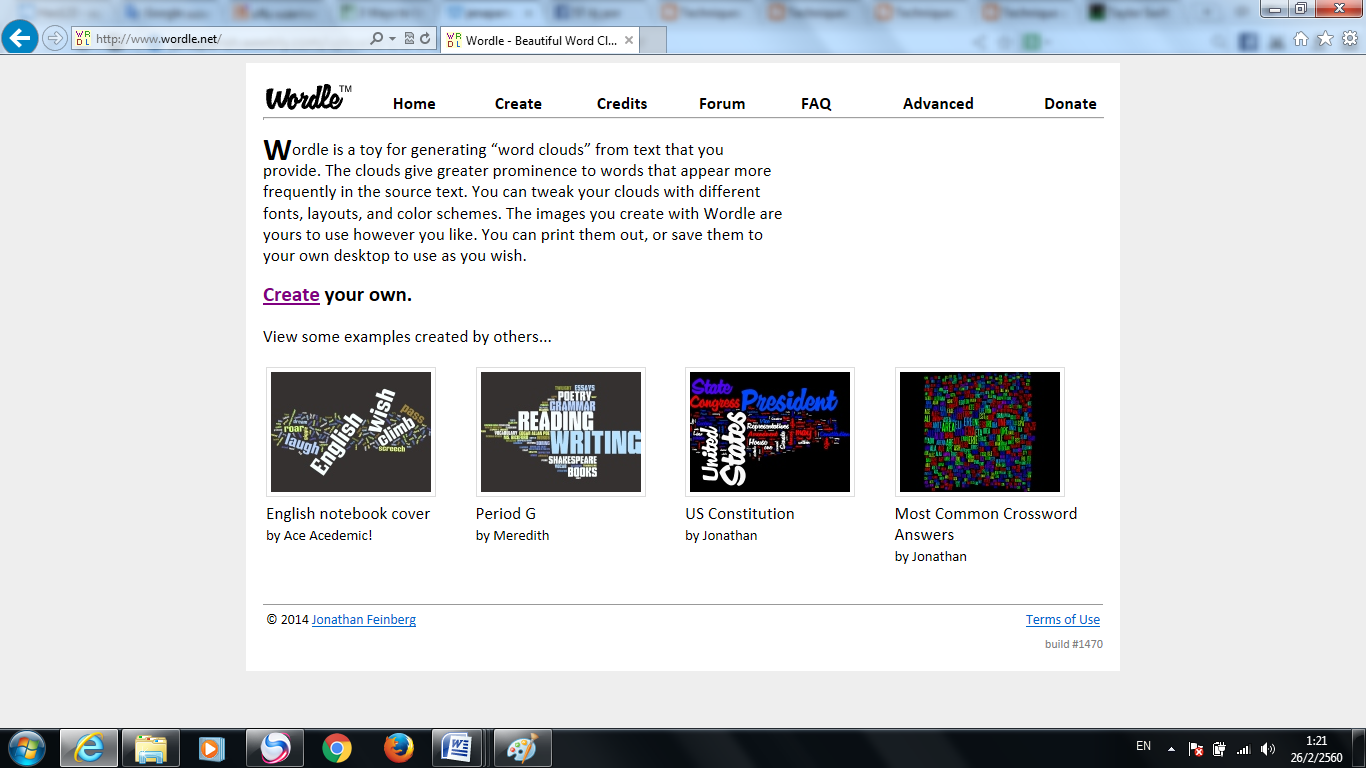The width and height of the screenshot is (1366, 768).
Task: Open the network signal tray icon
Action: point(1244,748)
